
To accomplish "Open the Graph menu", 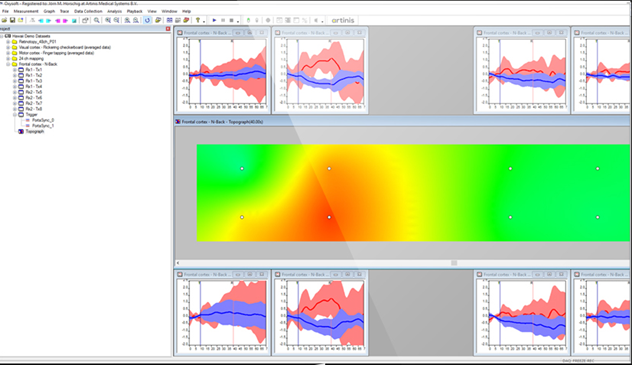I will 49,11.
